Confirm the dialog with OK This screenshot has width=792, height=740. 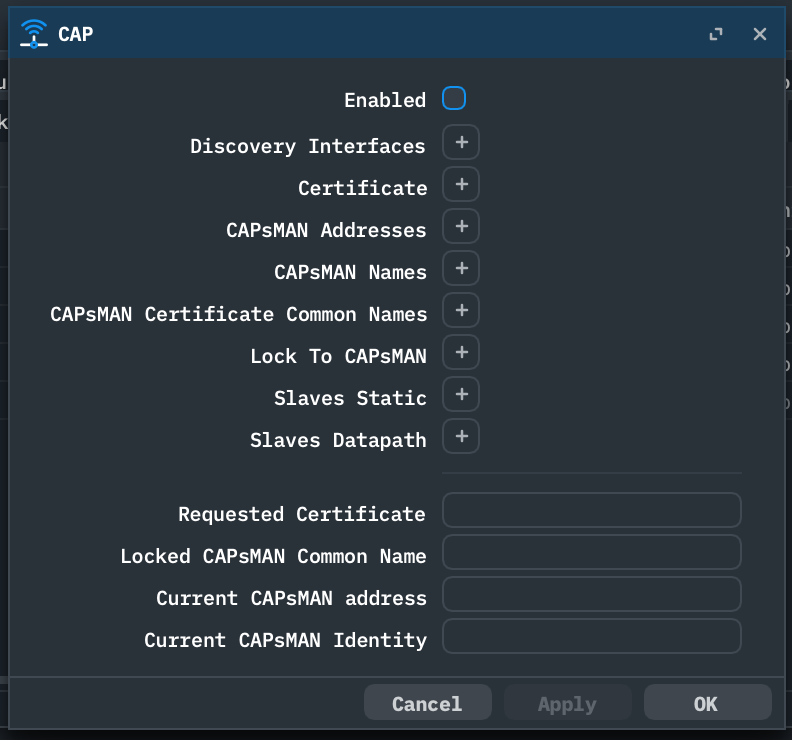707,703
